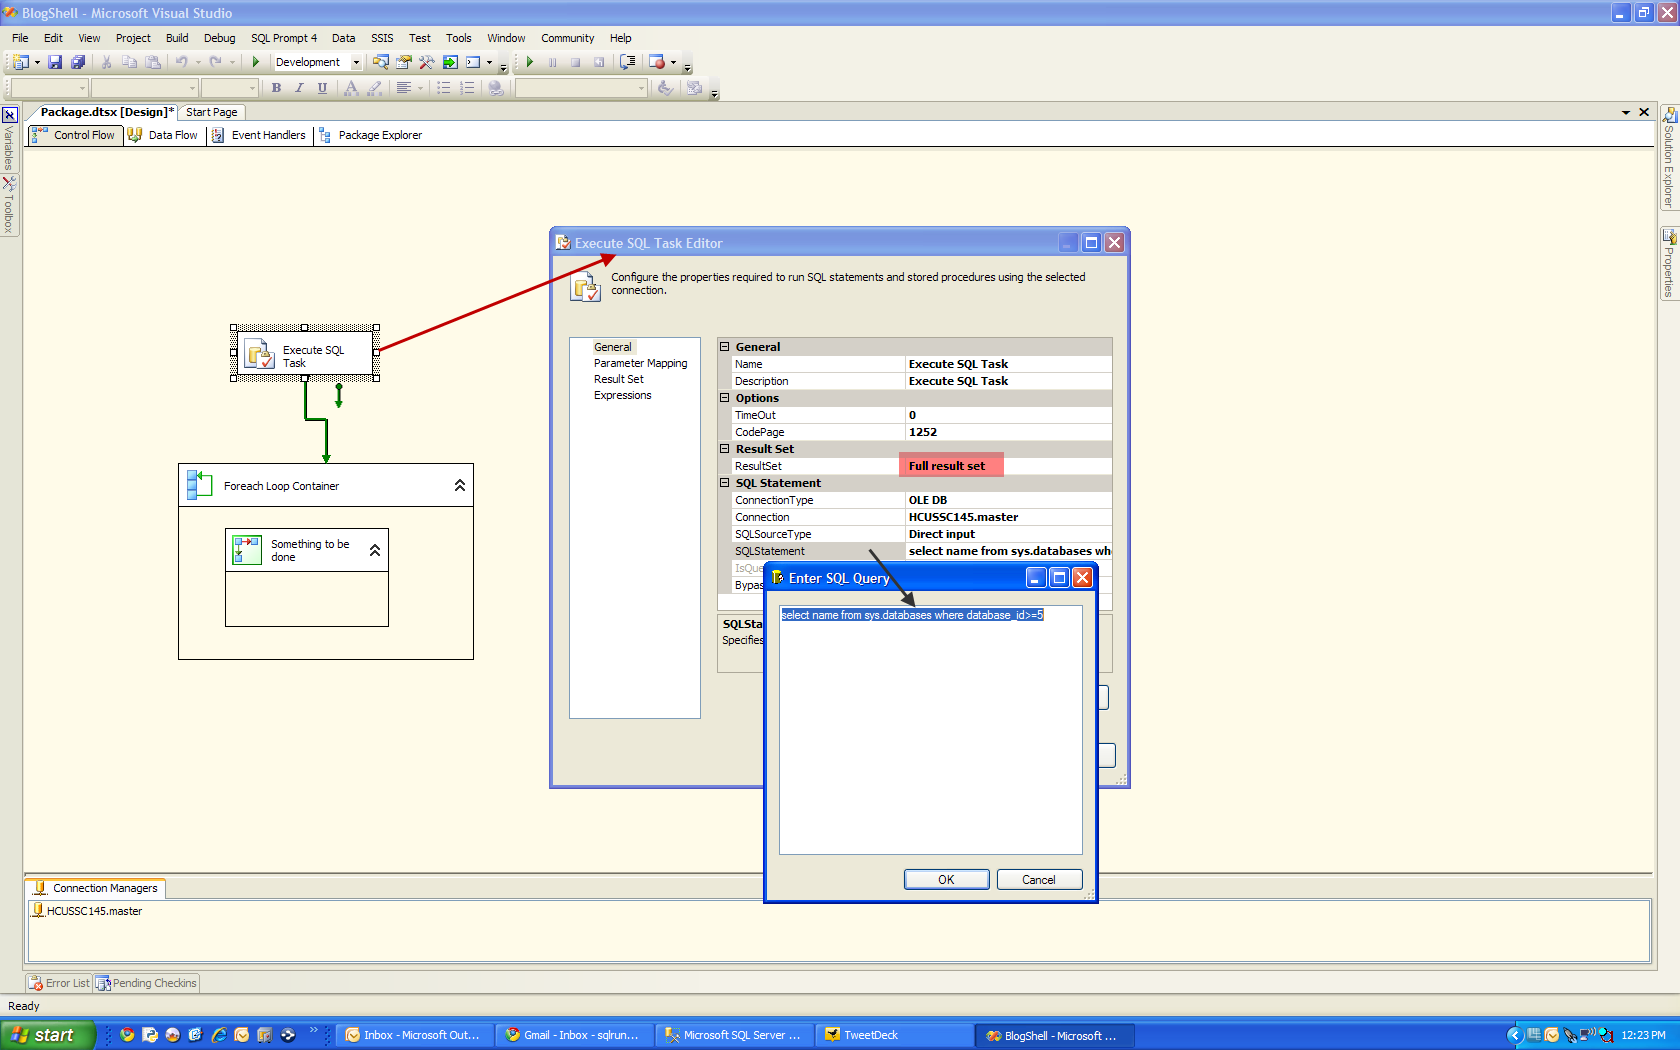This screenshot has height=1050, width=1680.
Task: Open the Variables side panel
Action: (9, 139)
